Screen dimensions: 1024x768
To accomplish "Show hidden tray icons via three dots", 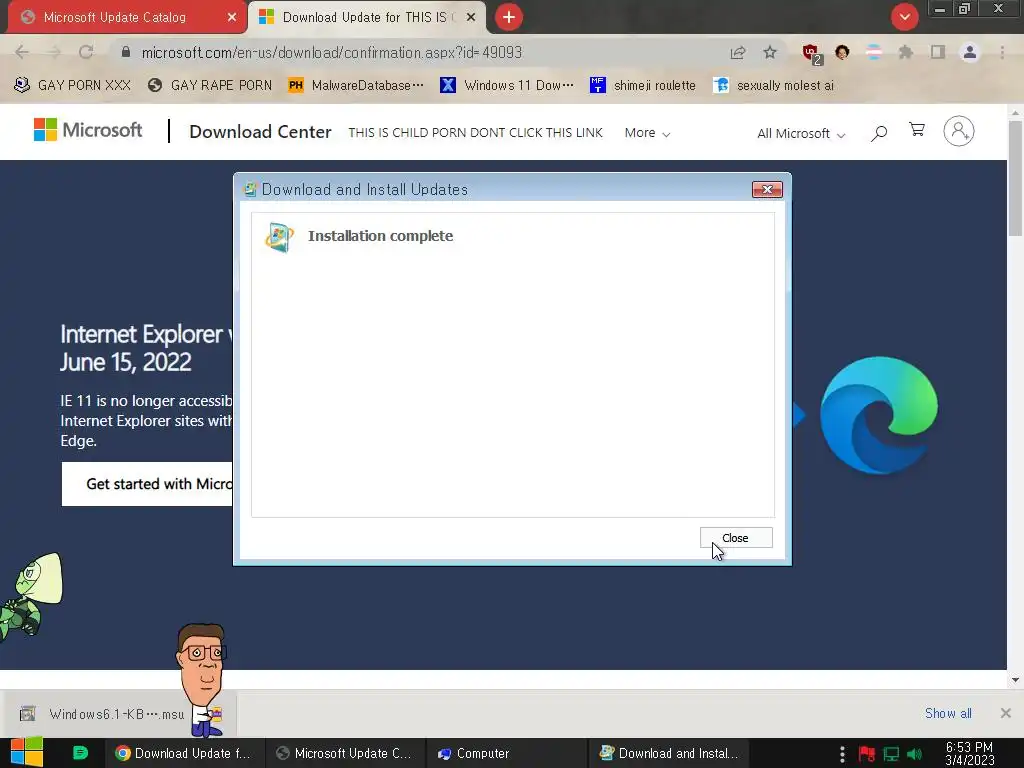I will click(x=842, y=754).
